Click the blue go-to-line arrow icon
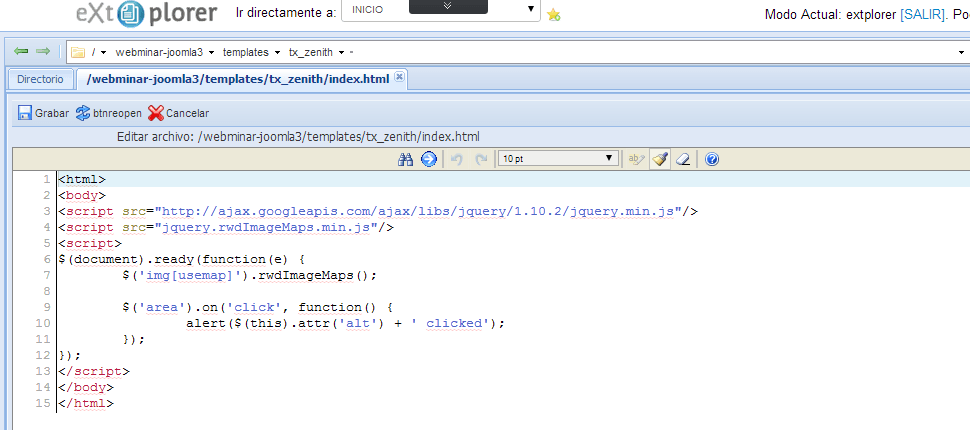970x430 pixels. [429, 160]
